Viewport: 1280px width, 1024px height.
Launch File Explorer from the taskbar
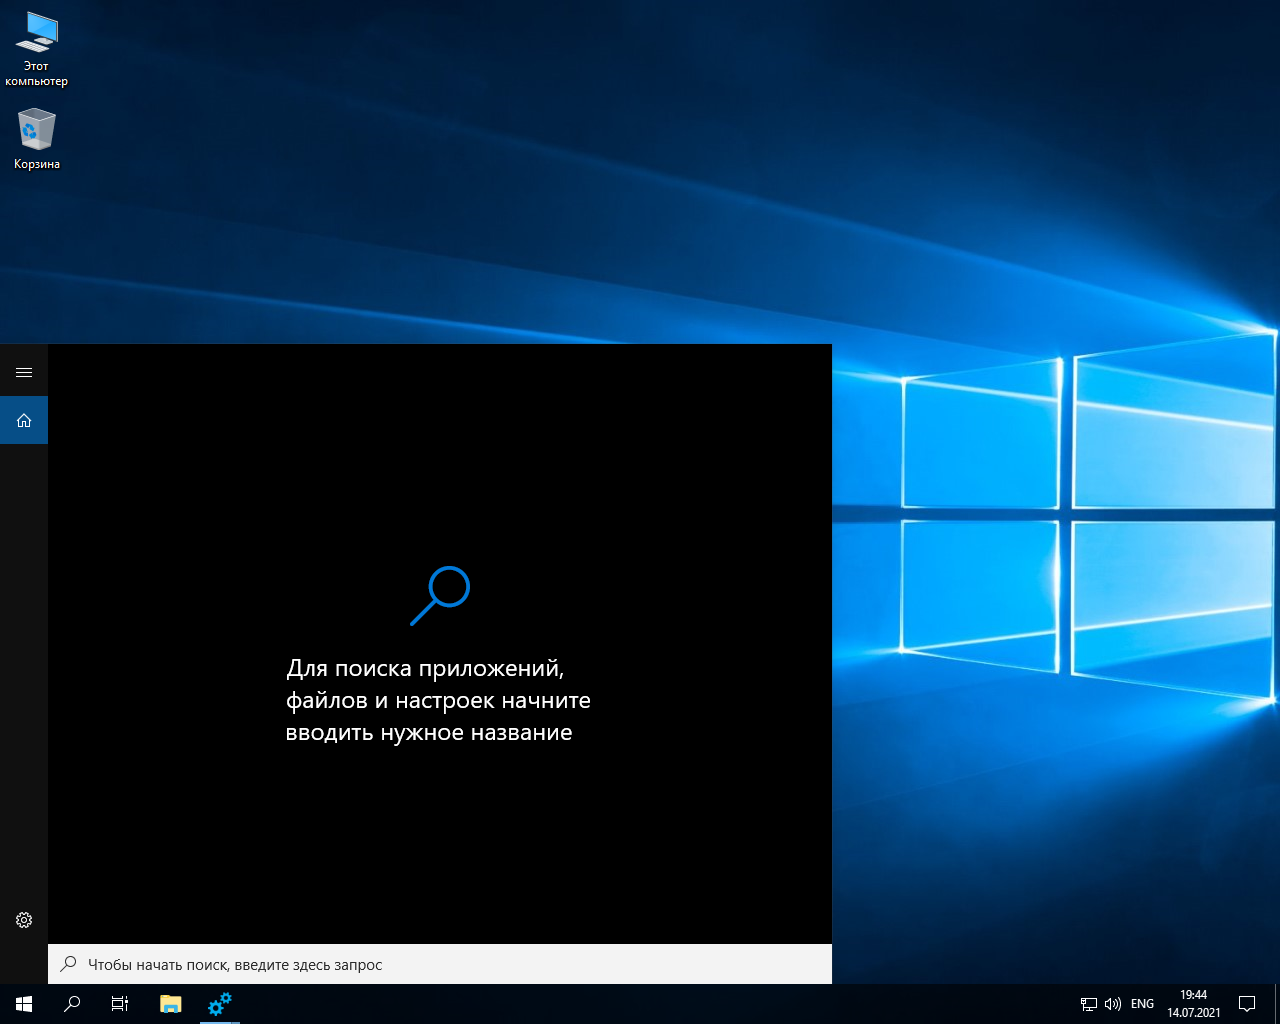pos(171,1004)
